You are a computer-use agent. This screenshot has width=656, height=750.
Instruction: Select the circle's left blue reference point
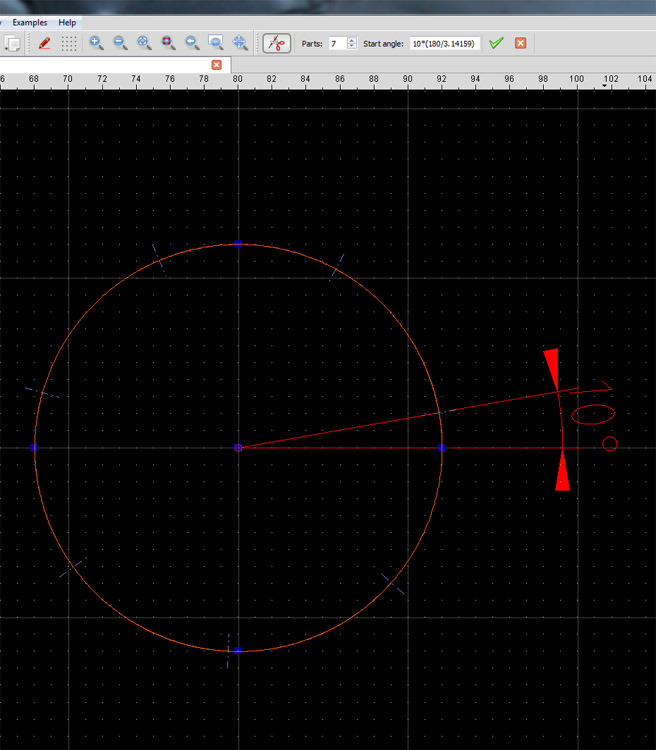click(33, 448)
